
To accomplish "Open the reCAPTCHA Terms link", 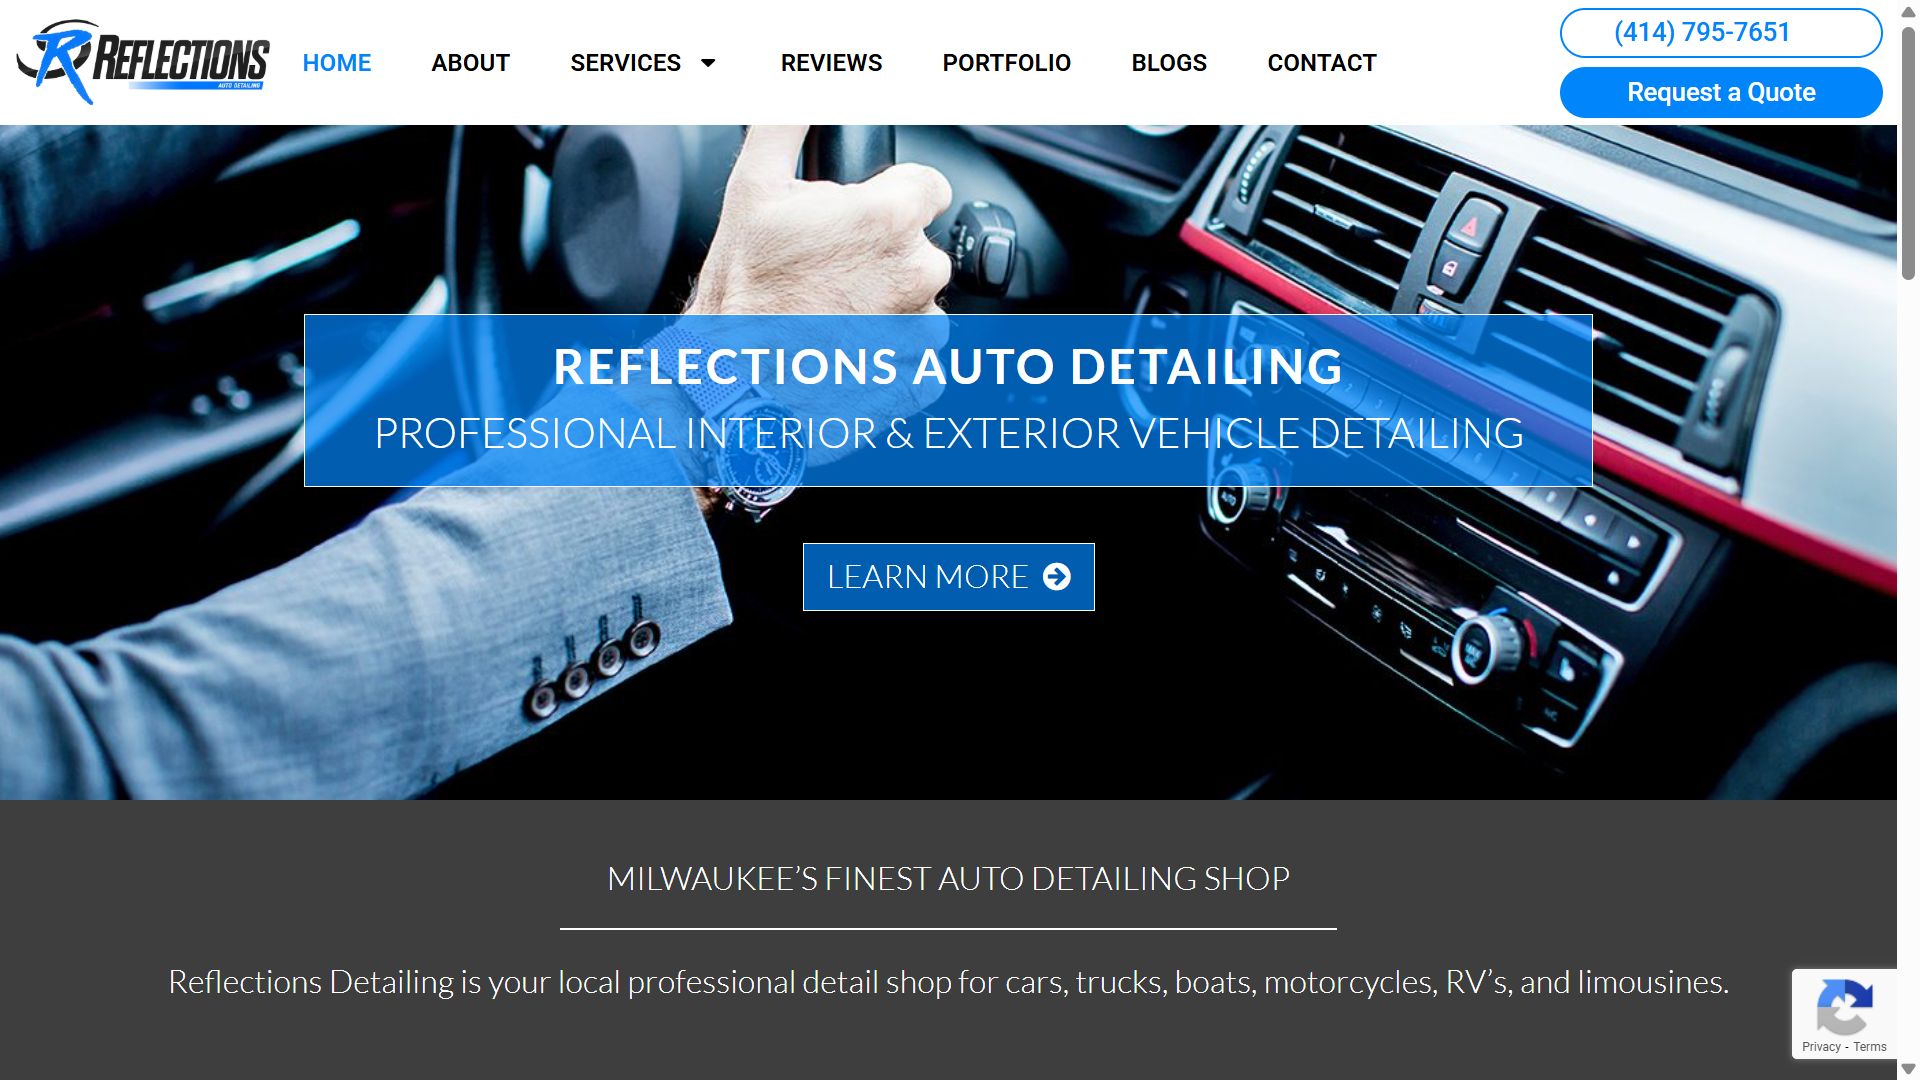I will 1870,1047.
